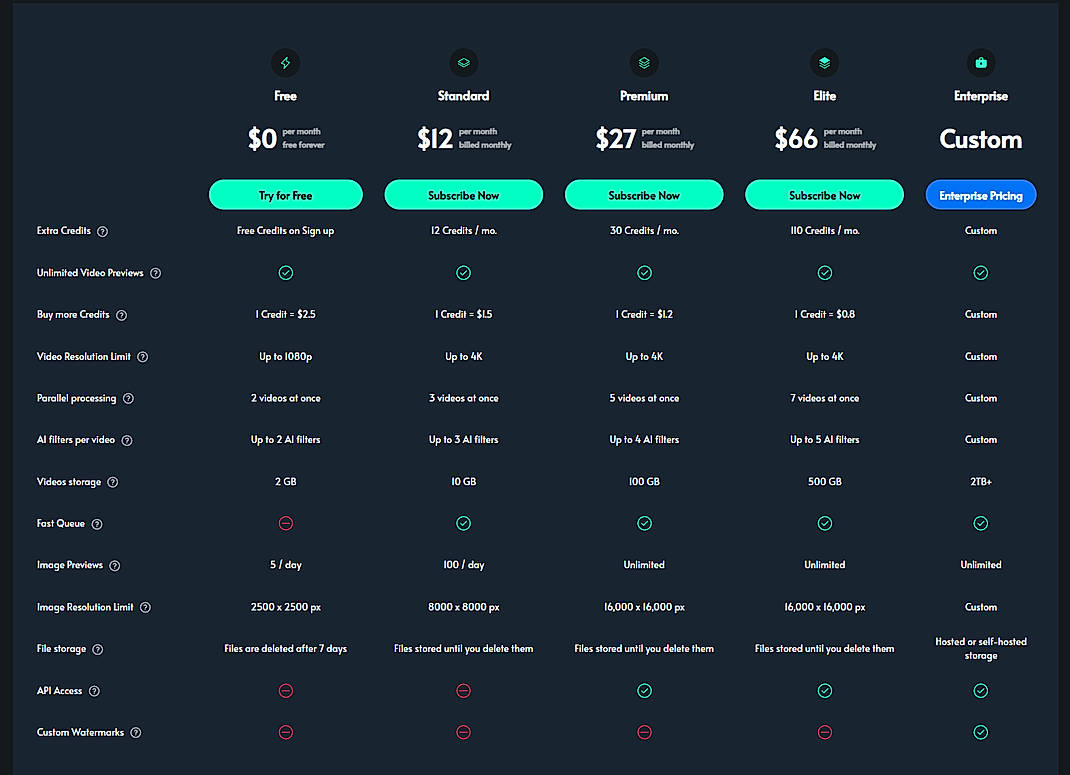Image resolution: width=1070 pixels, height=775 pixels.
Task: Click the 'Custom Watermarks' row label
Action: coord(81,733)
